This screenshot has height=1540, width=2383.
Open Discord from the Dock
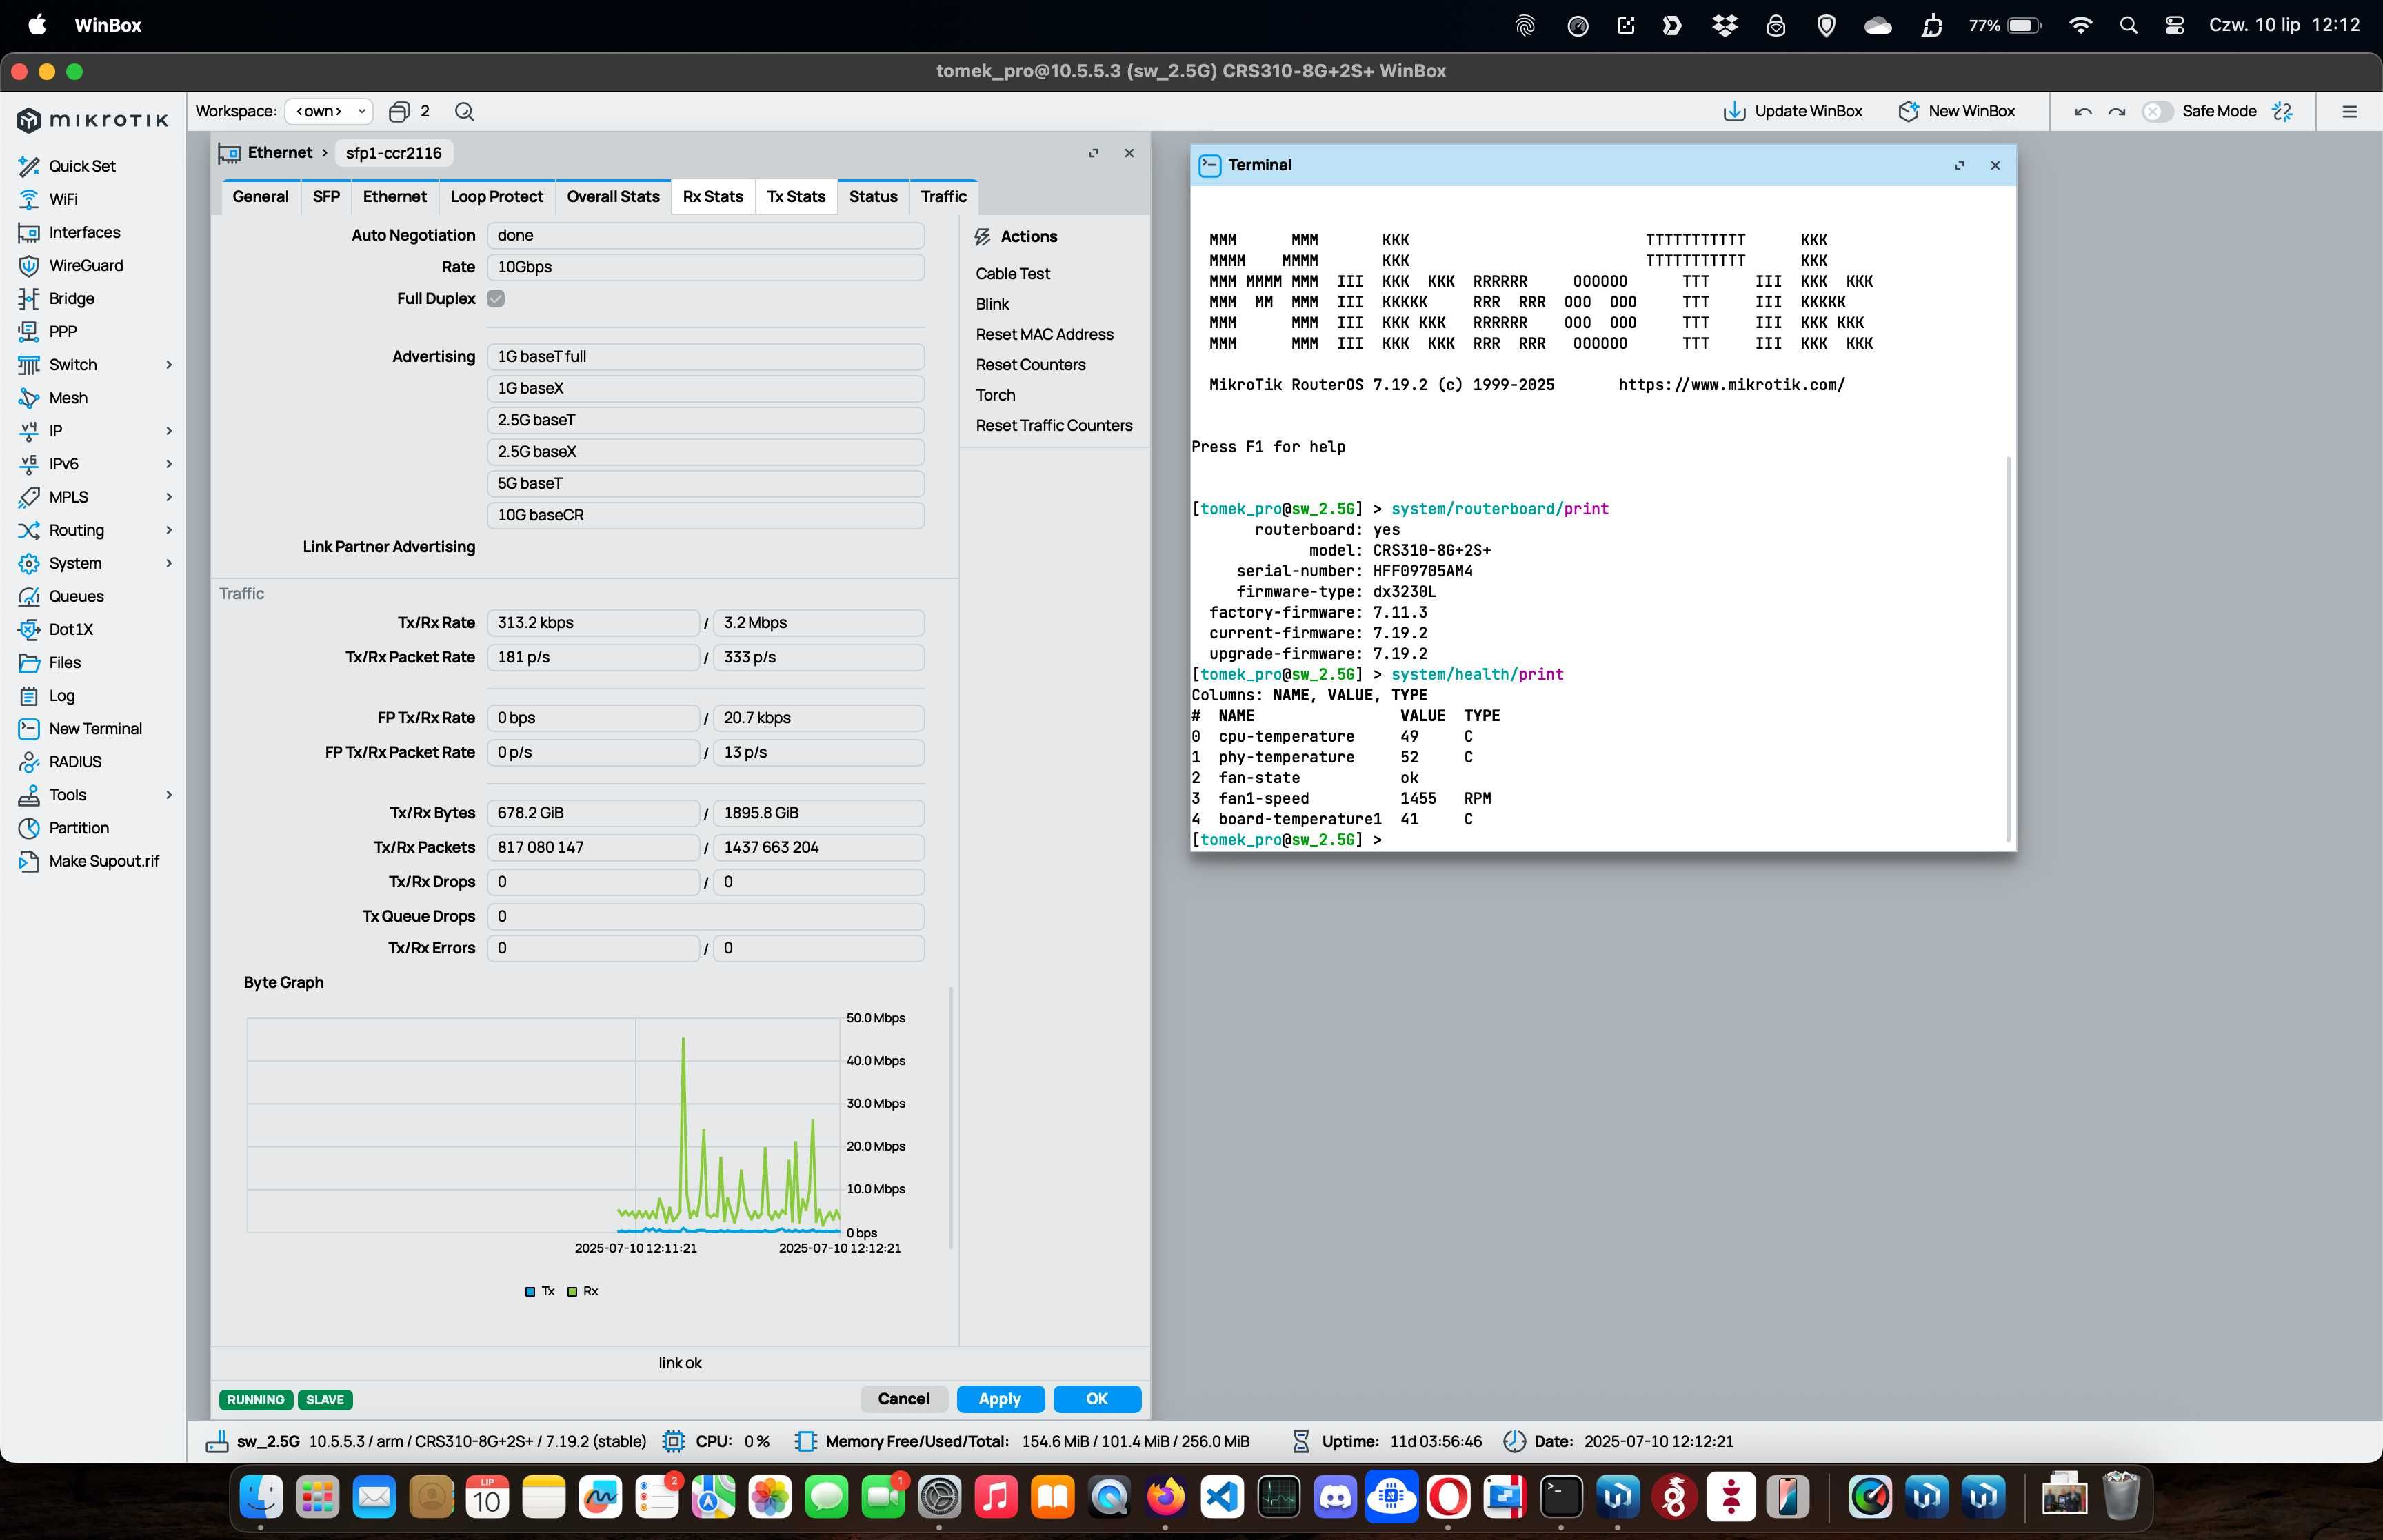pyautogui.click(x=1335, y=1497)
